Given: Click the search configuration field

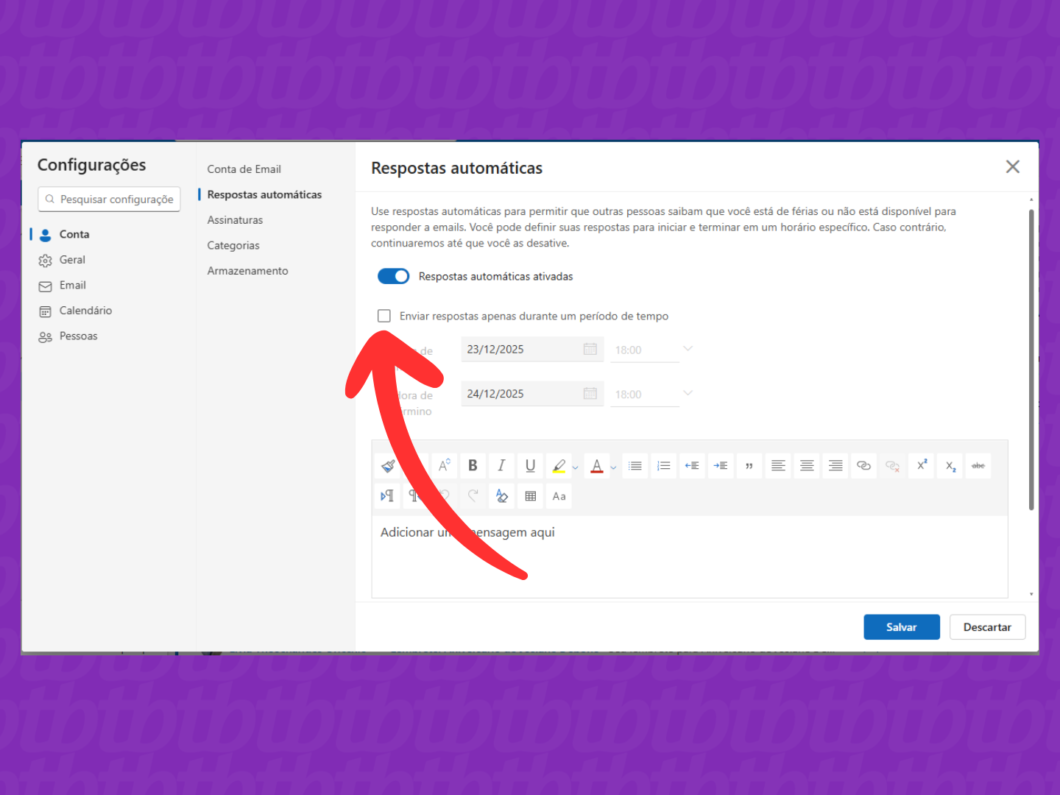Looking at the screenshot, I should 108,199.
